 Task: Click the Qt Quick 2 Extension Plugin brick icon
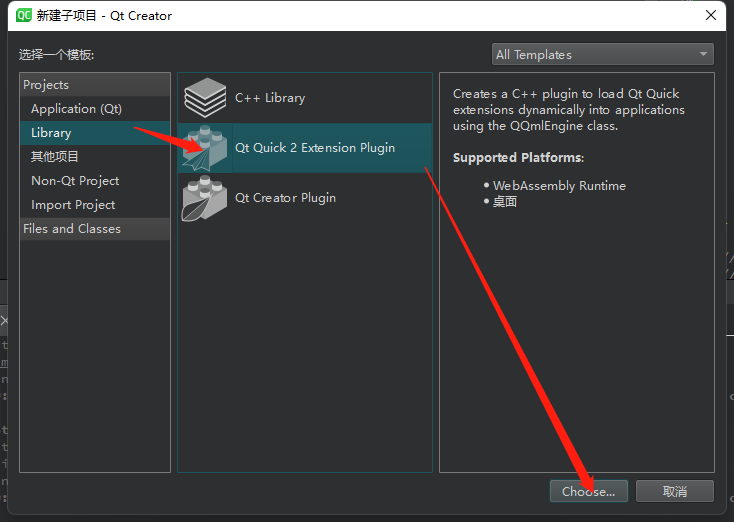tap(205, 148)
